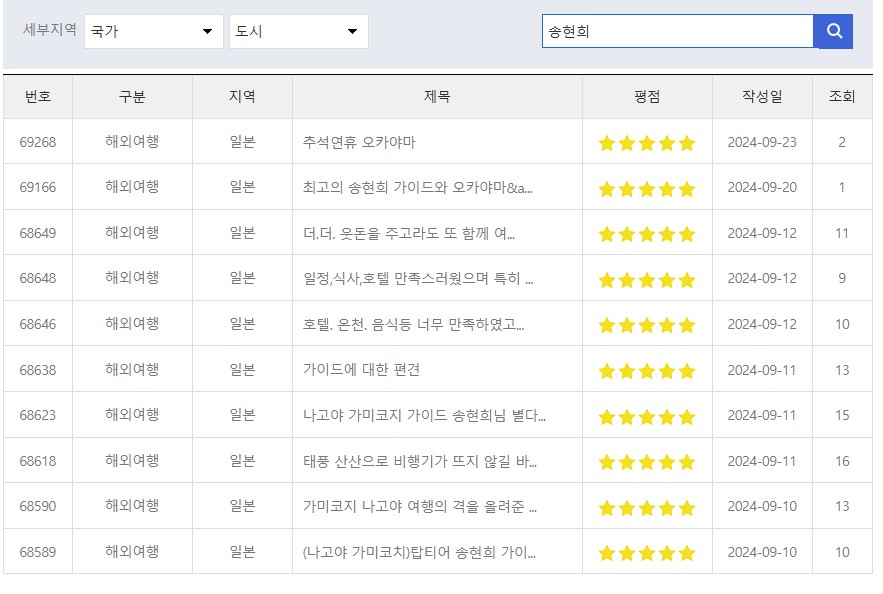Select post number 68649

click(38, 233)
